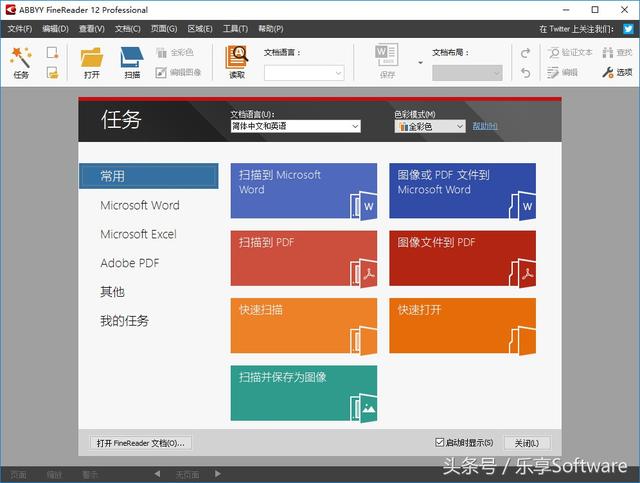Toggle the 启动时显示(S) checkbox
This screenshot has width=640, height=483.
440,442
